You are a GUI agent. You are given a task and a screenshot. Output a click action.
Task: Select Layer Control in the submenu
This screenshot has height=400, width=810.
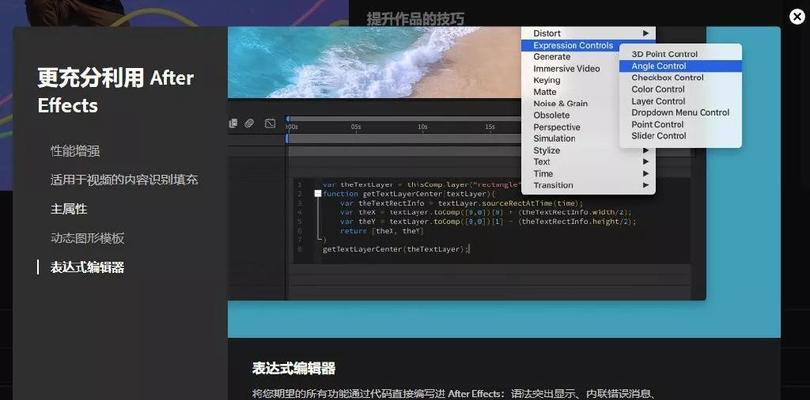point(658,101)
